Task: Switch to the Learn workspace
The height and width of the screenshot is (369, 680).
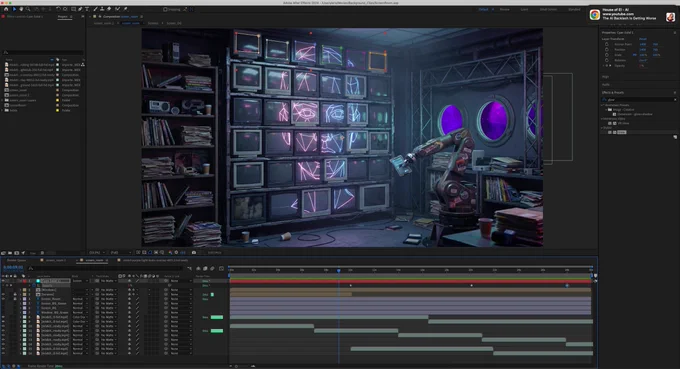Action: tap(524, 9)
